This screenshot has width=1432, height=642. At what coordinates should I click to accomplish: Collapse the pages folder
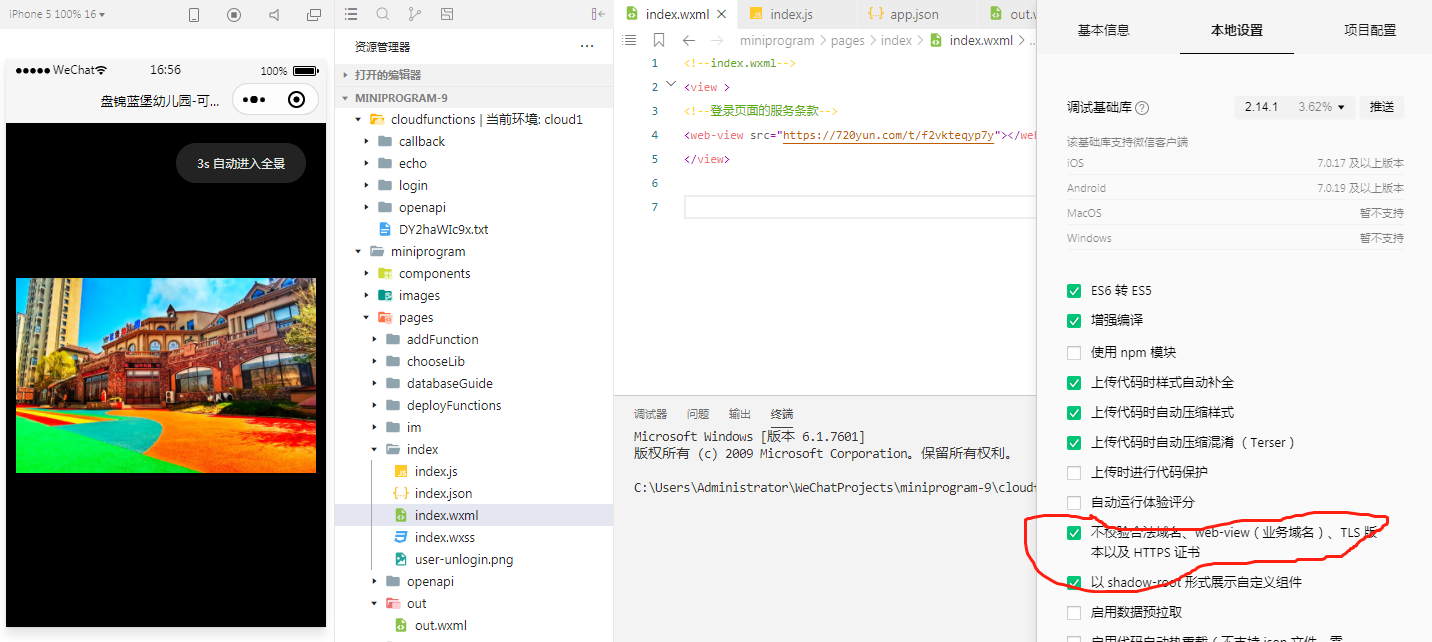tap(366, 317)
